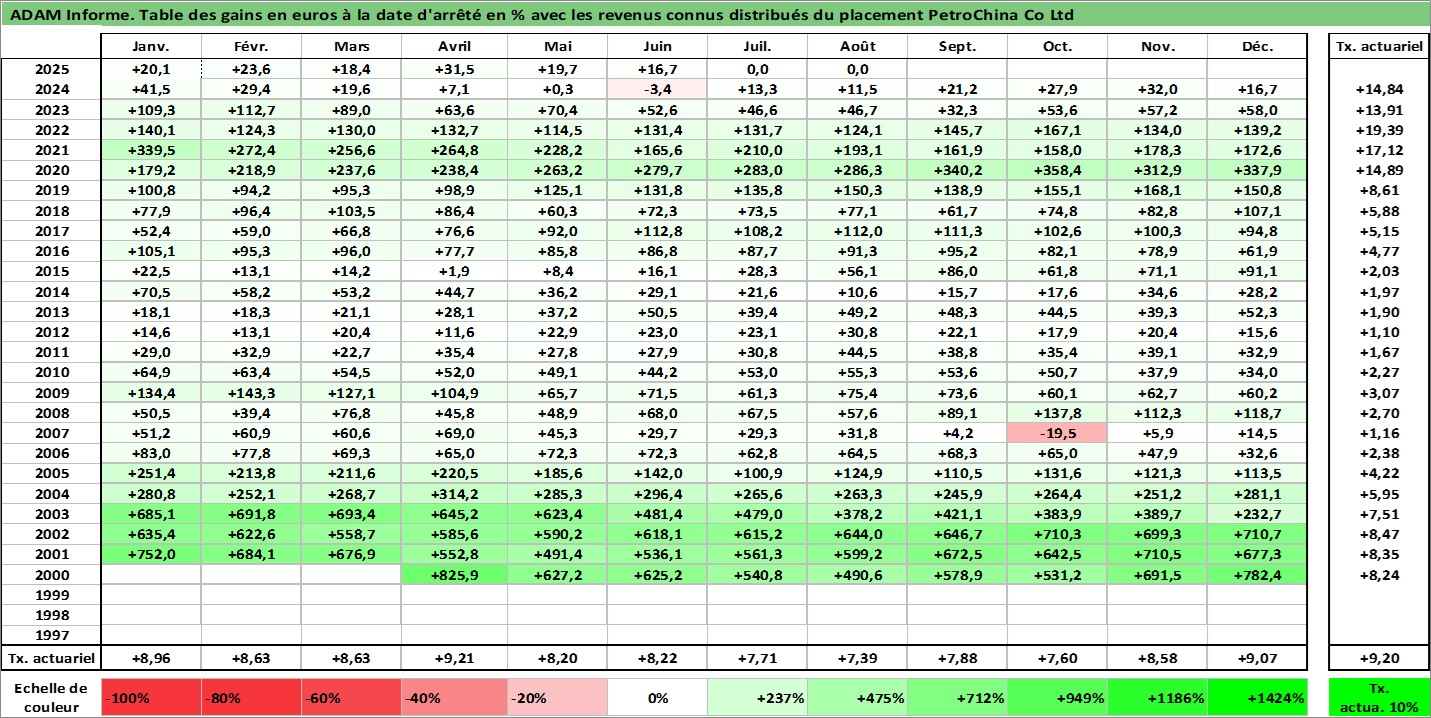Click the +782,4 cell for December 2000
Screen dimensions: 1431x718
click(x=1256, y=575)
